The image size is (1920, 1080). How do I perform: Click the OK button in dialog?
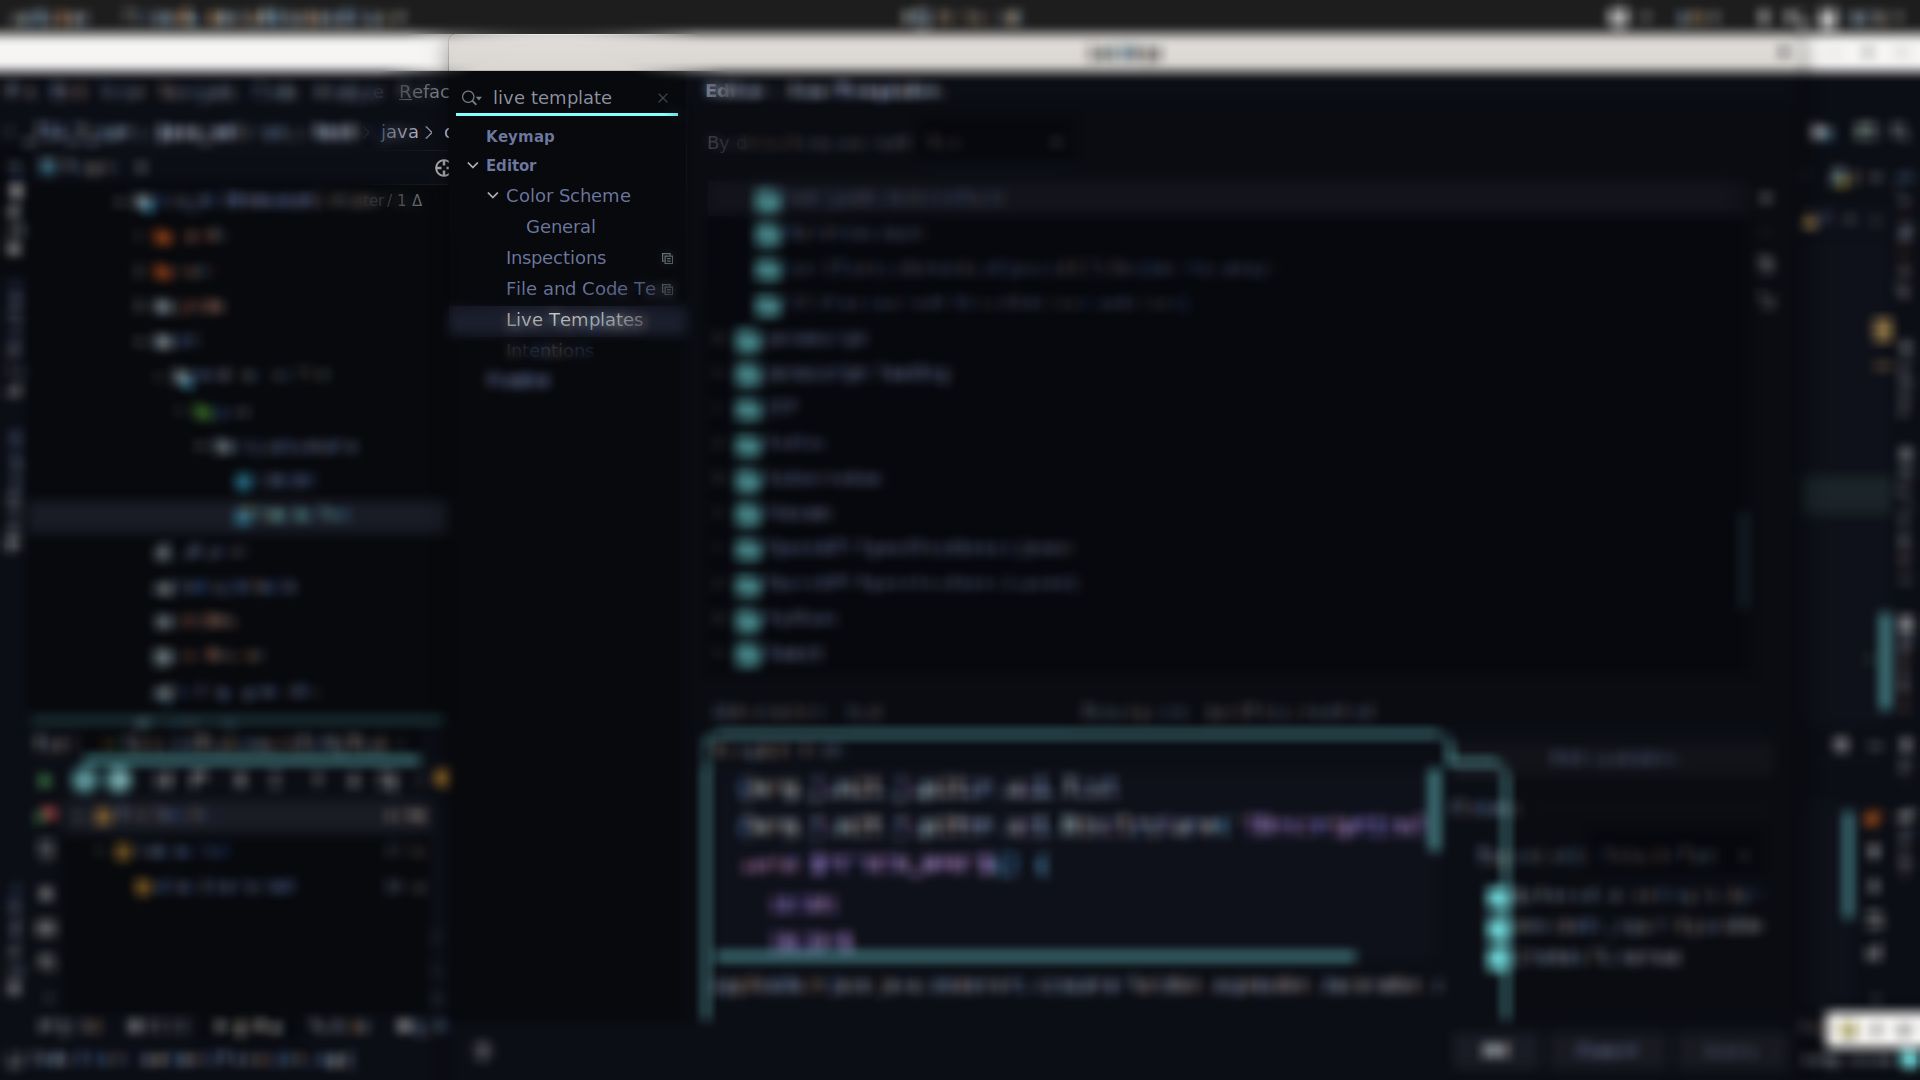point(1495,1050)
